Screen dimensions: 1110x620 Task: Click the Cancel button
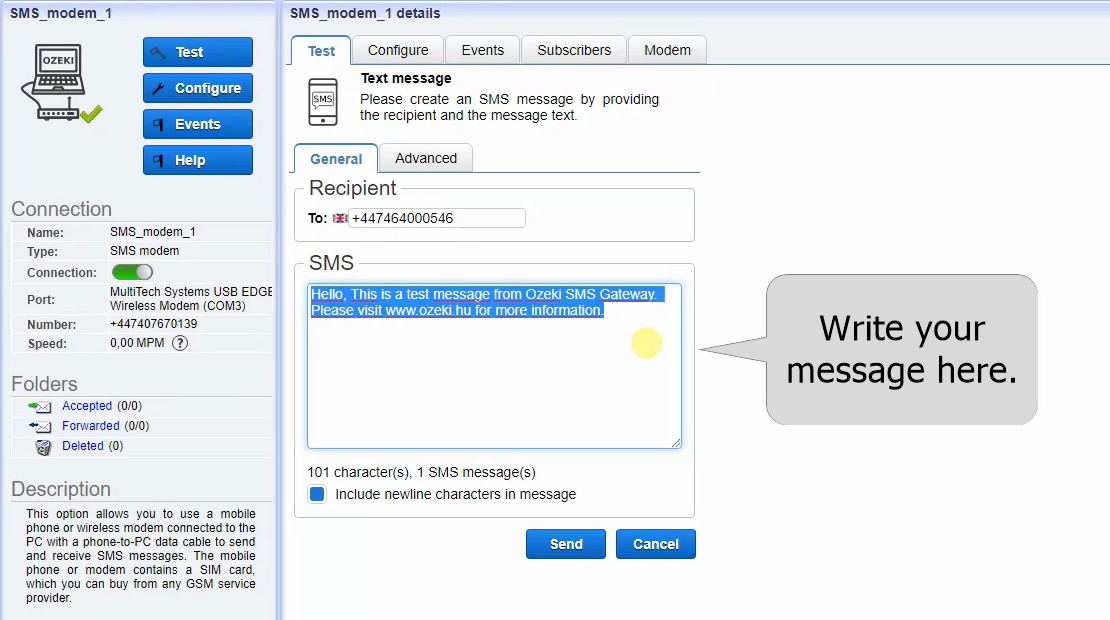(655, 544)
